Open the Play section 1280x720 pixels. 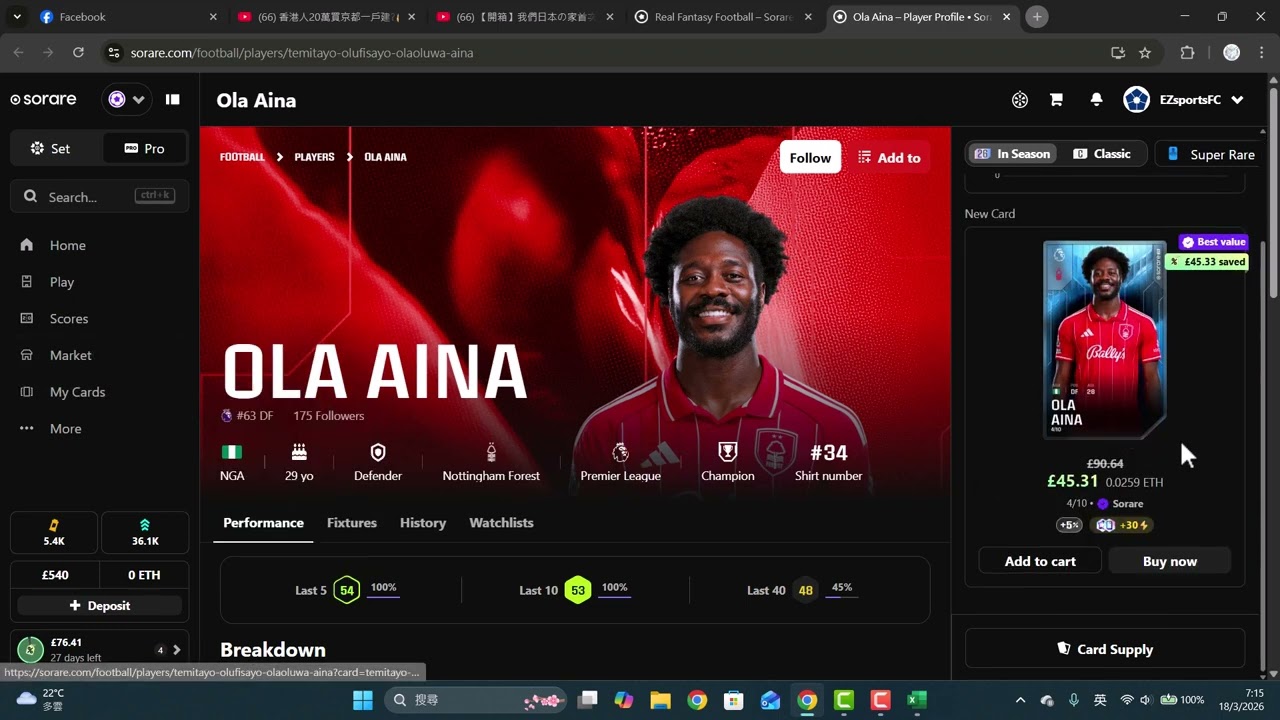pos(62,282)
